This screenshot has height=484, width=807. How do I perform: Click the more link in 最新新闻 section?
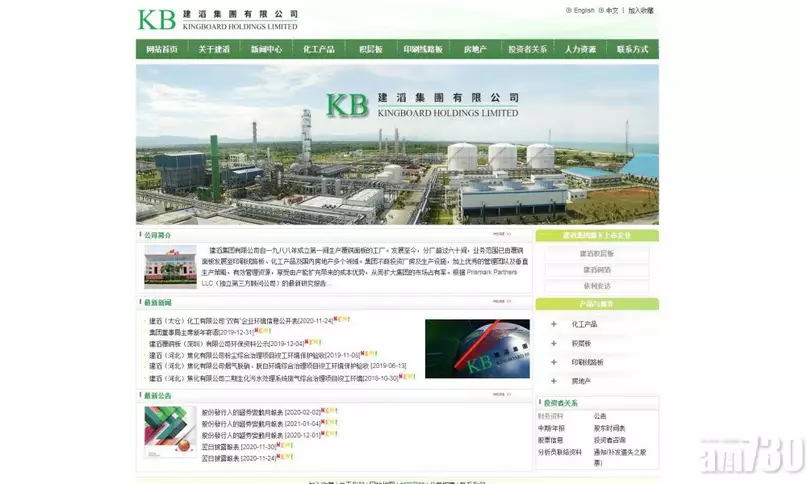pyautogui.click(x=502, y=301)
